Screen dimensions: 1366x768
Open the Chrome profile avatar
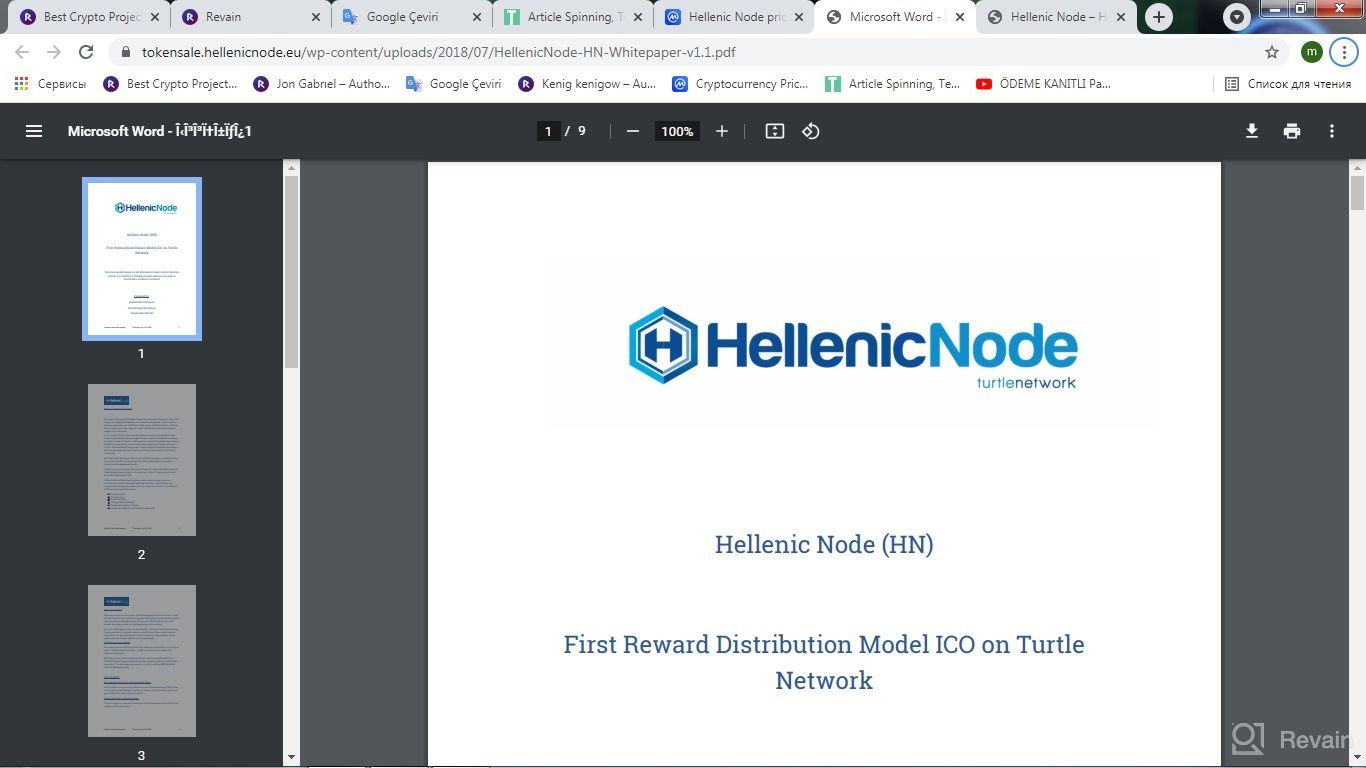click(x=1312, y=52)
